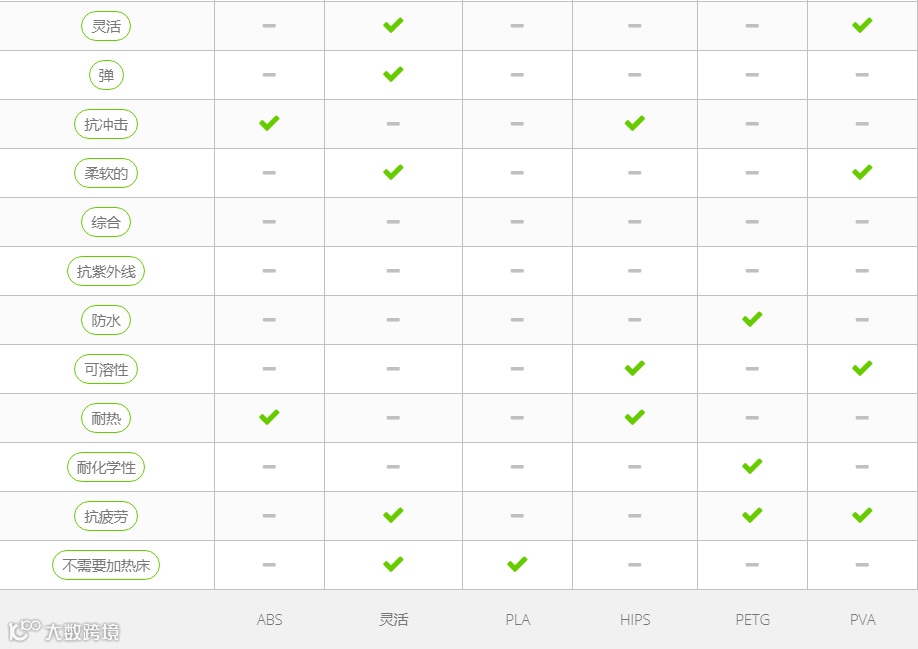Click the PVA checkmark in 抗疲劳 row
The height and width of the screenshot is (649, 918).
click(x=862, y=516)
